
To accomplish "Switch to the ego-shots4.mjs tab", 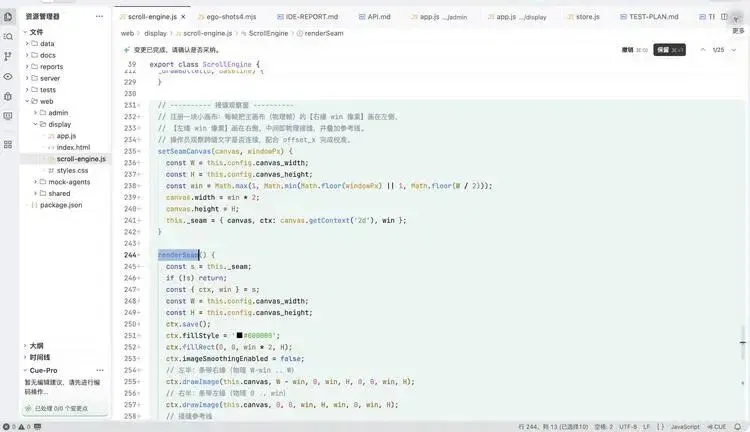I will 227,17.
